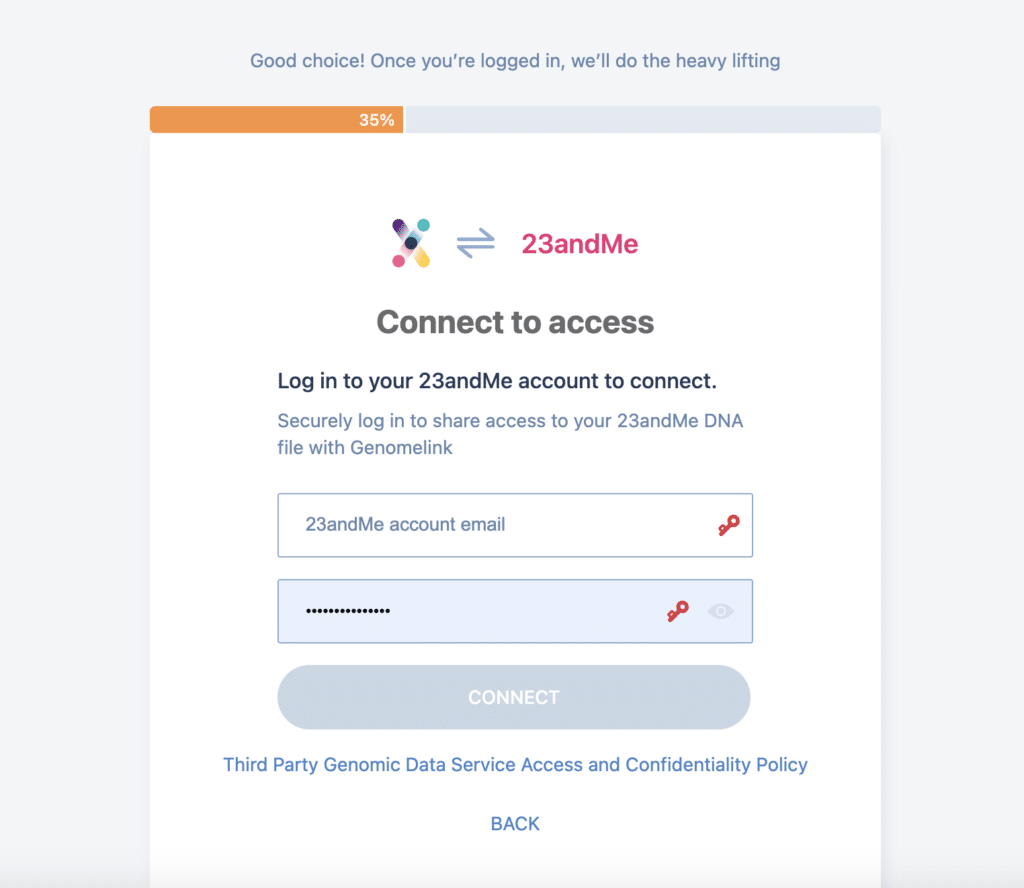Click 'Good choice!' header message
The image size is (1024, 888).
(515, 61)
